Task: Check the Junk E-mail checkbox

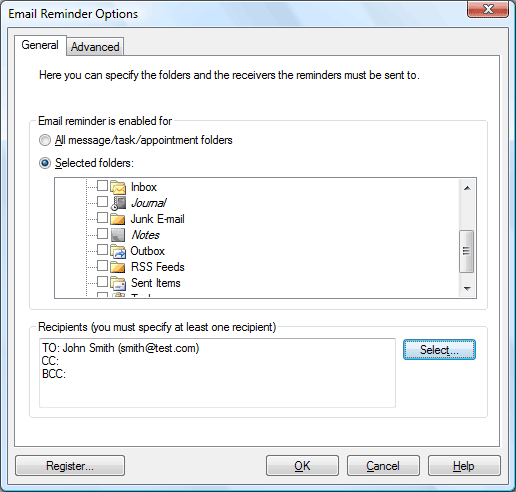Action: click(102, 218)
